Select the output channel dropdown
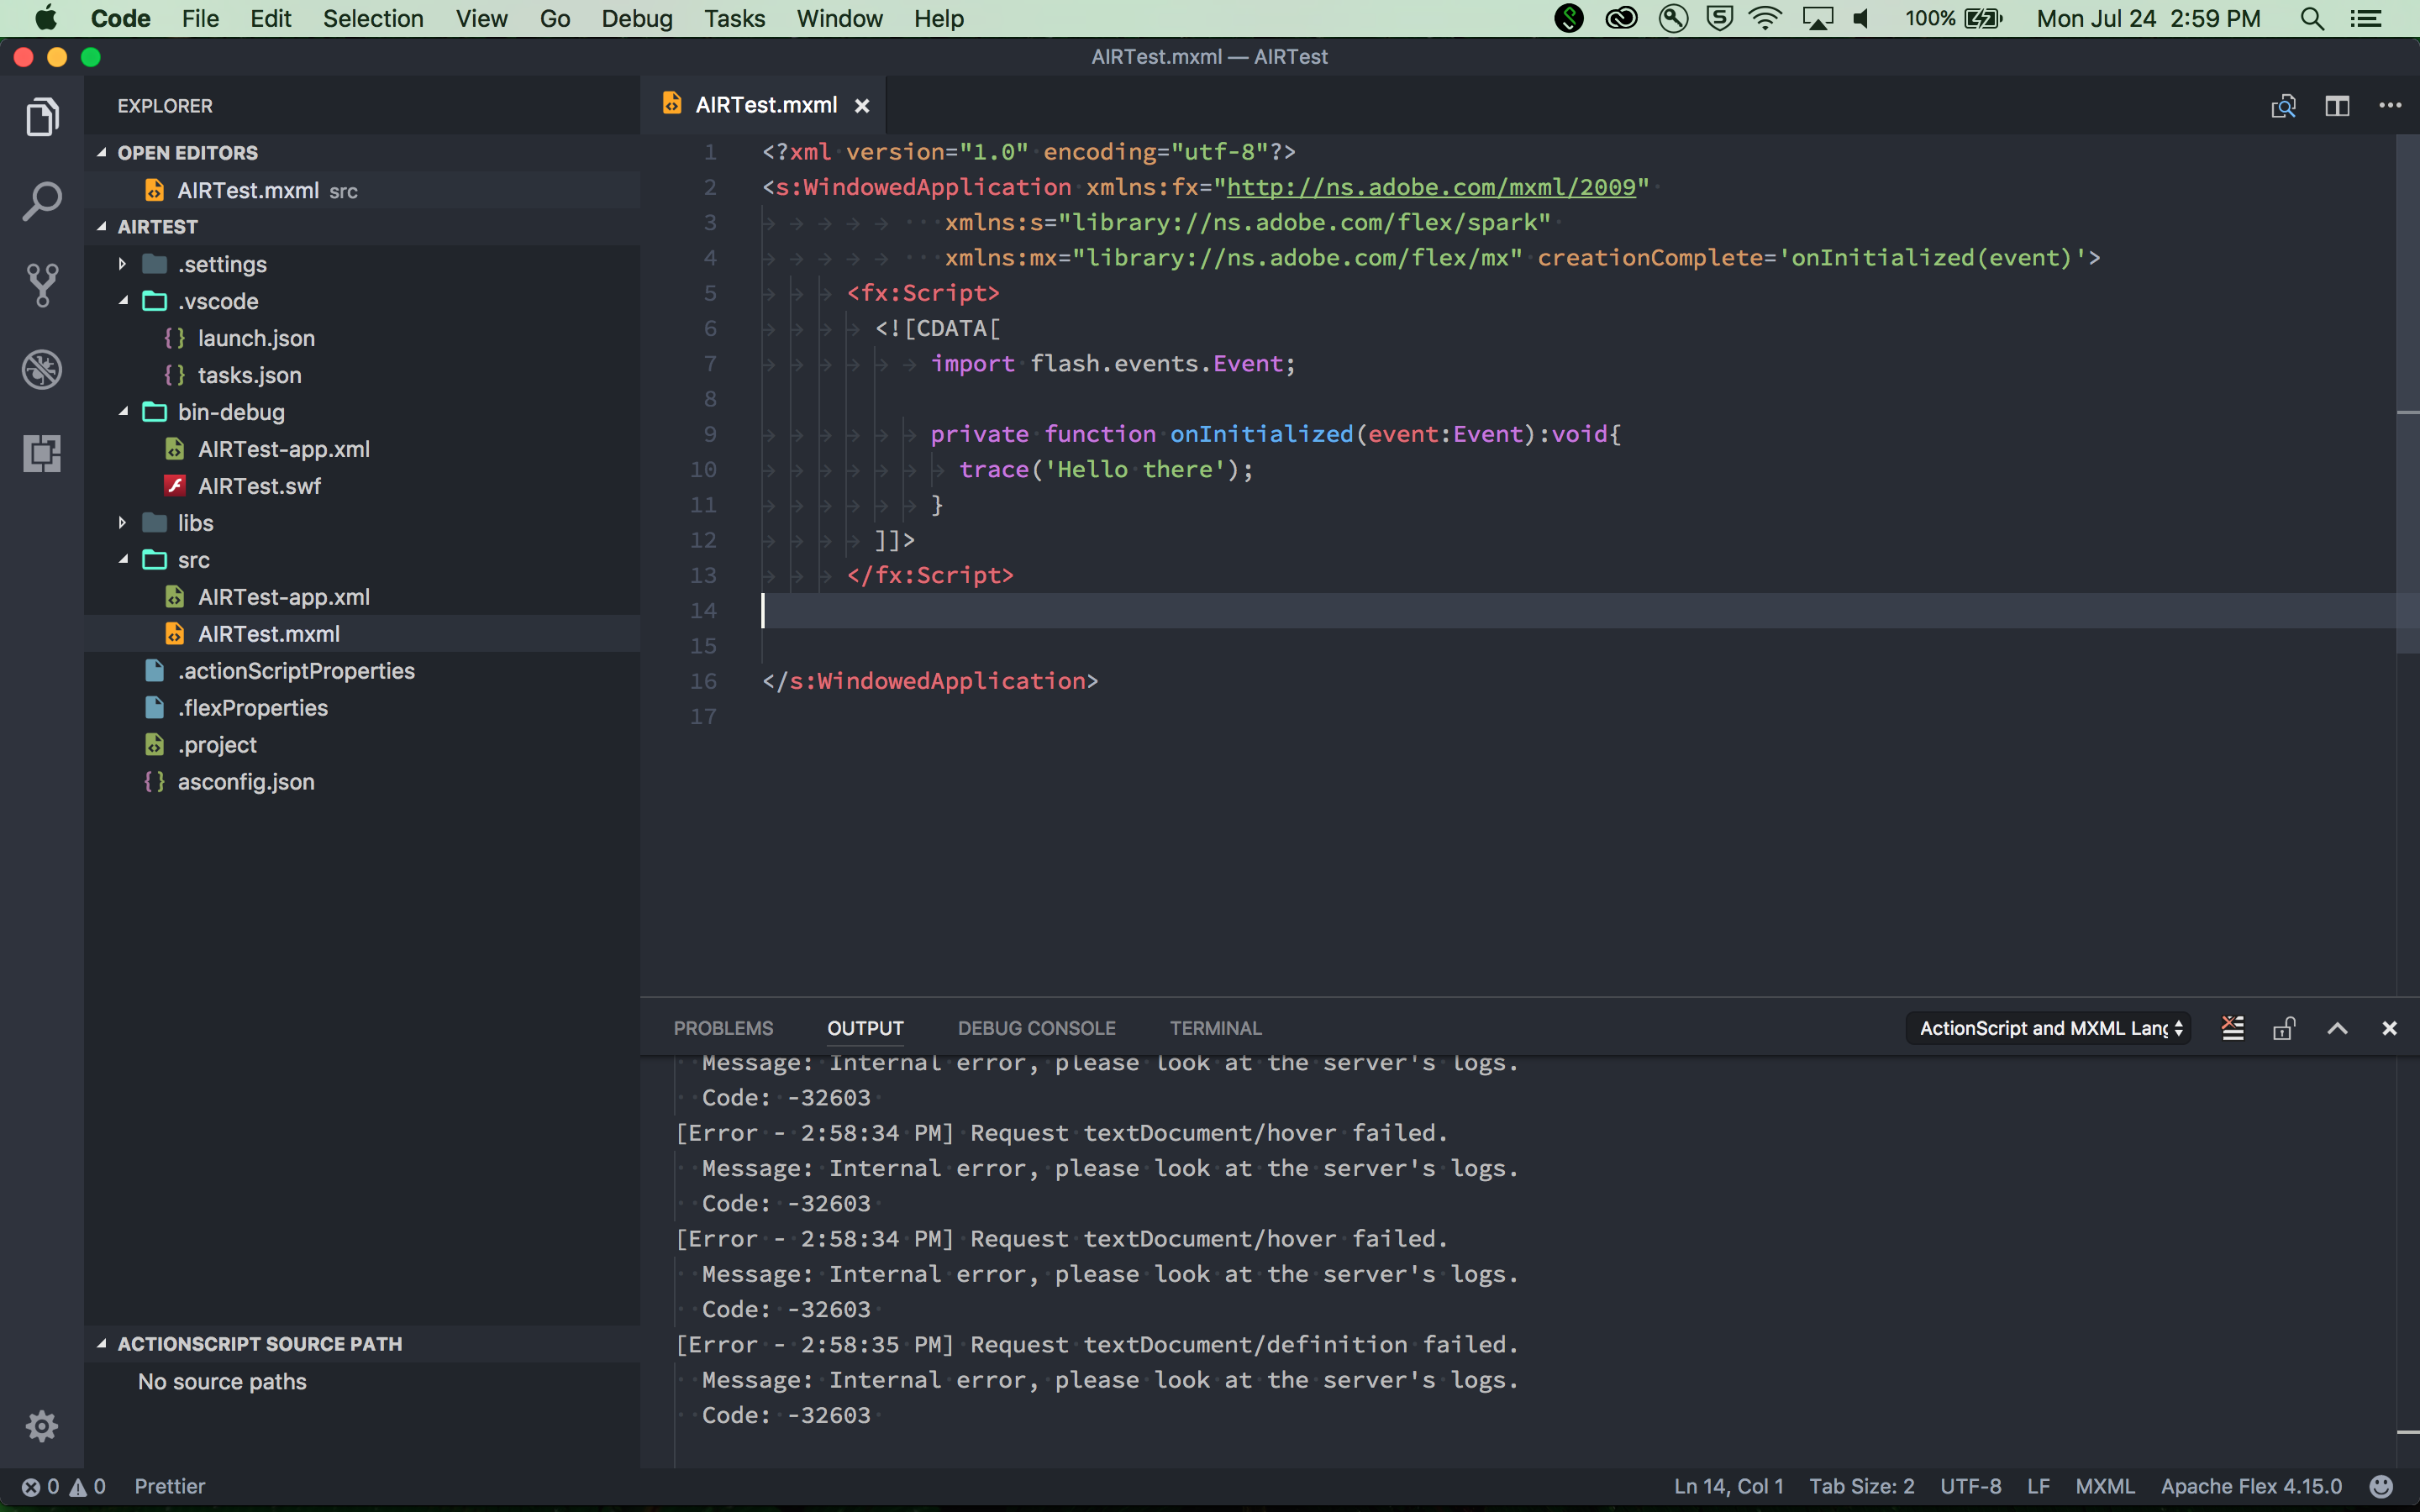This screenshot has width=2420, height=1512. [x=2048, y=1028]
